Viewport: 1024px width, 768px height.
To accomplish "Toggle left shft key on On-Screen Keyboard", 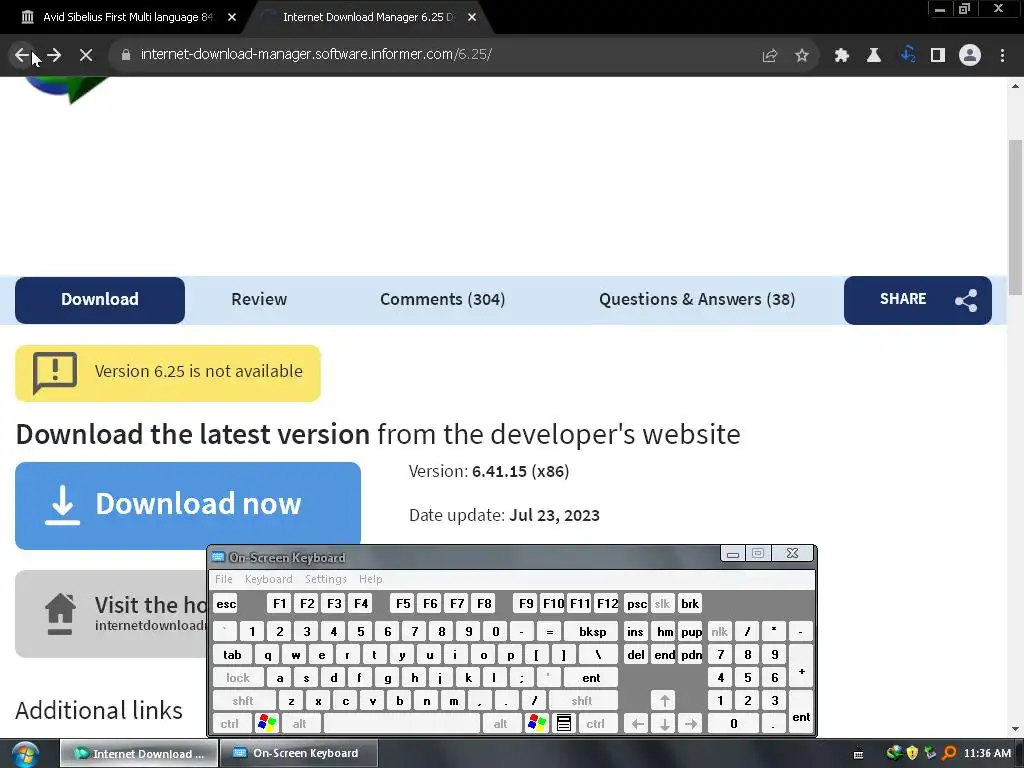I will point(243,701).
